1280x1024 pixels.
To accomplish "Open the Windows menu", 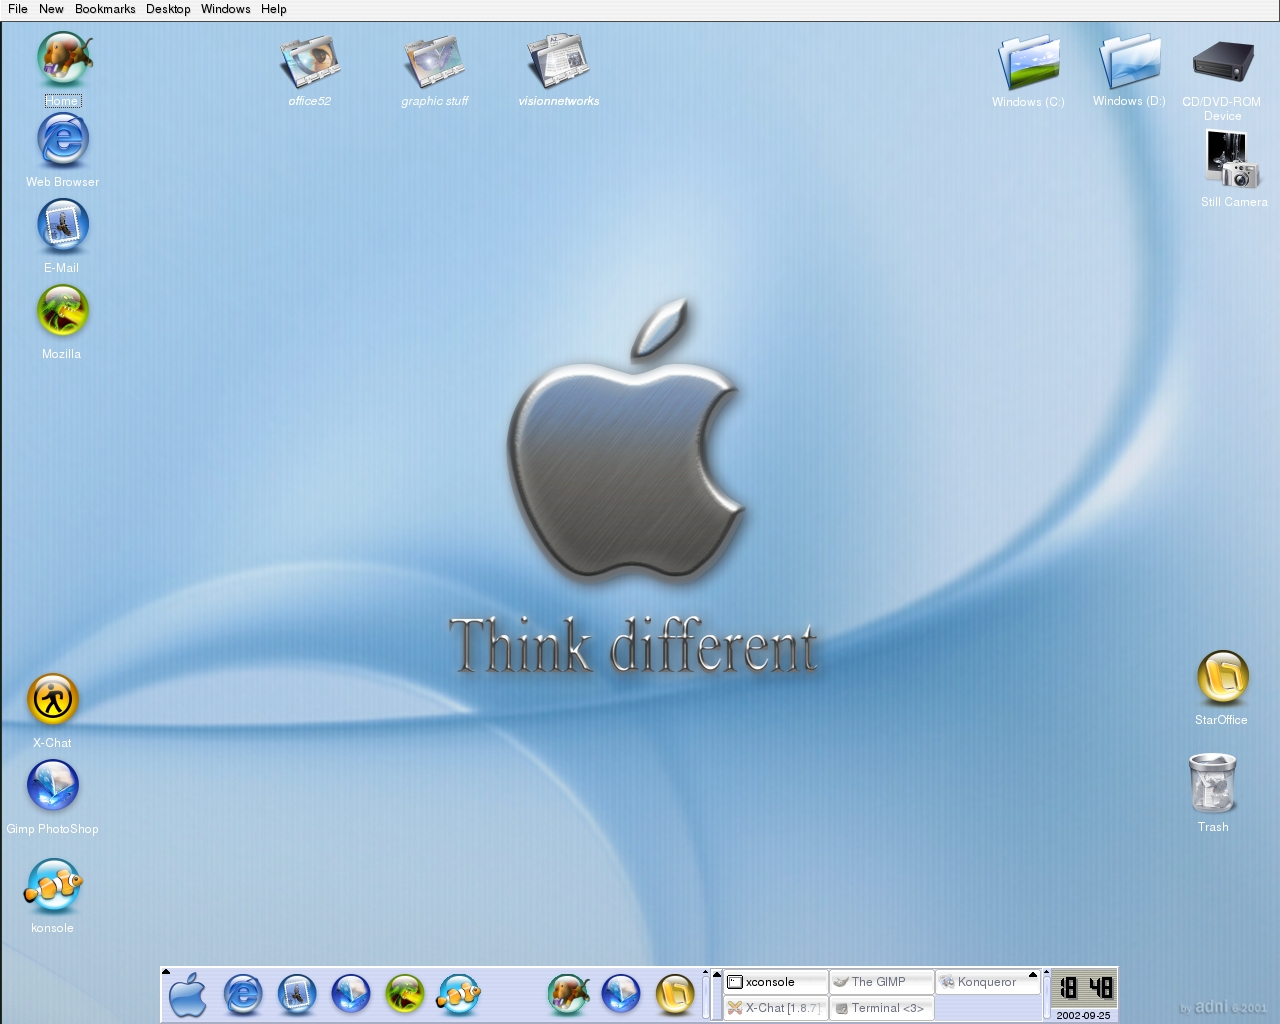I will point(226,9).
